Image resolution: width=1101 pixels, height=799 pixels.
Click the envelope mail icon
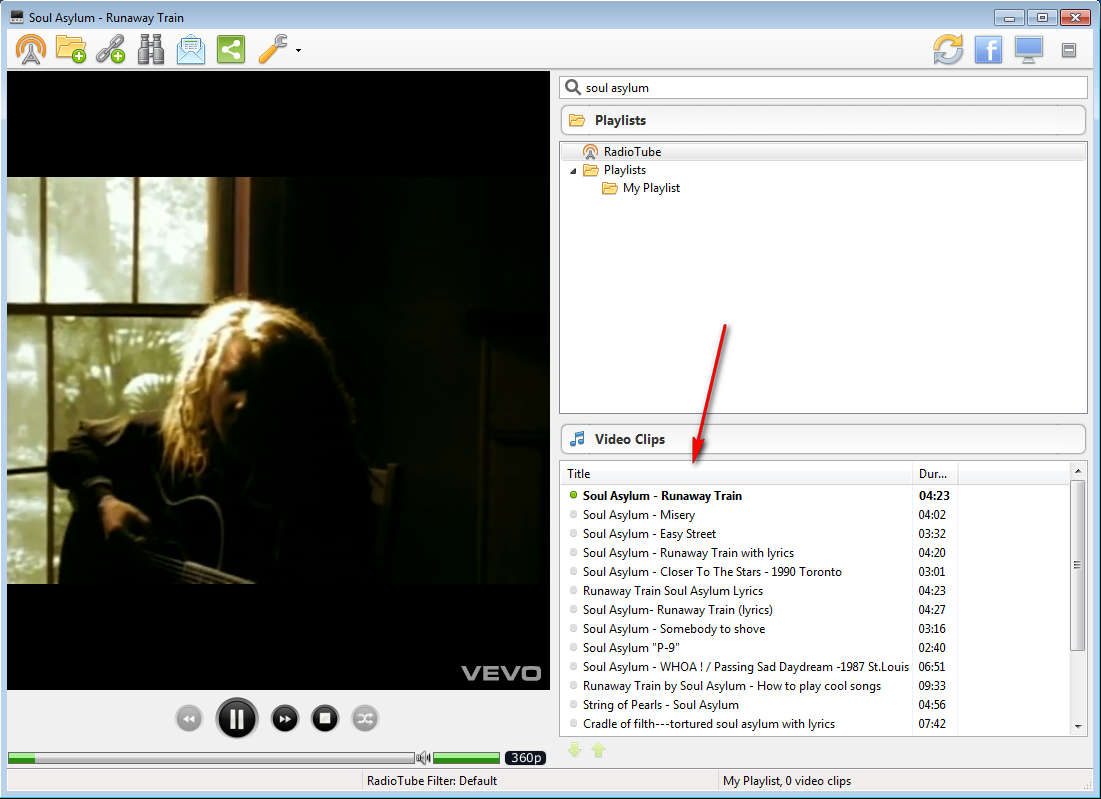point(191,50)
